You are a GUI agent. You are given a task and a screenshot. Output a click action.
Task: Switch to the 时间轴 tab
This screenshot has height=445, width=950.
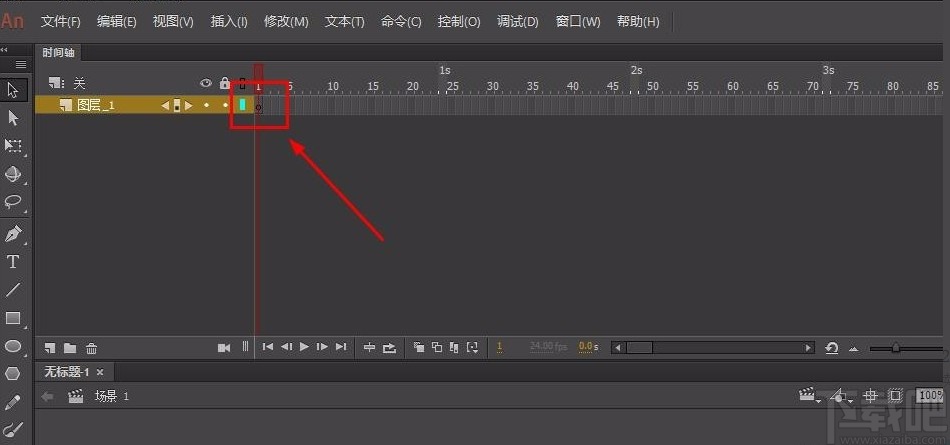pyautogui.click(x=58, y=53)
